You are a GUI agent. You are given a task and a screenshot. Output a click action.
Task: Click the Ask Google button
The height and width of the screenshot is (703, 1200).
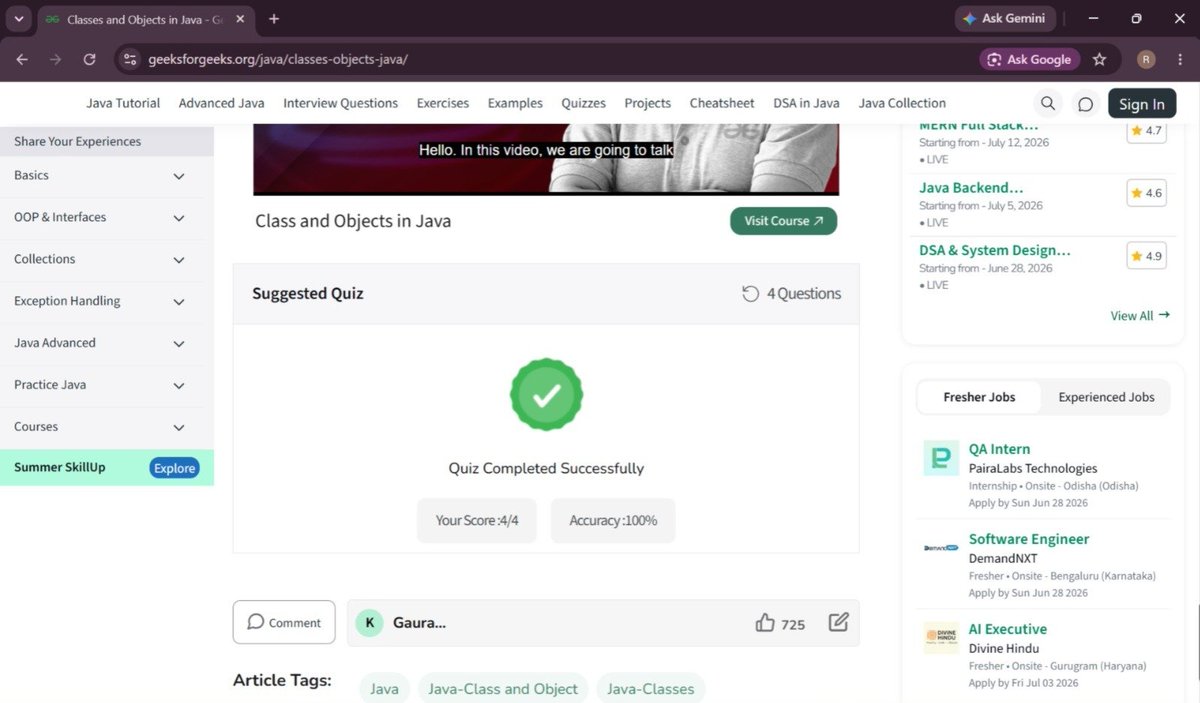click(1029, 59)
